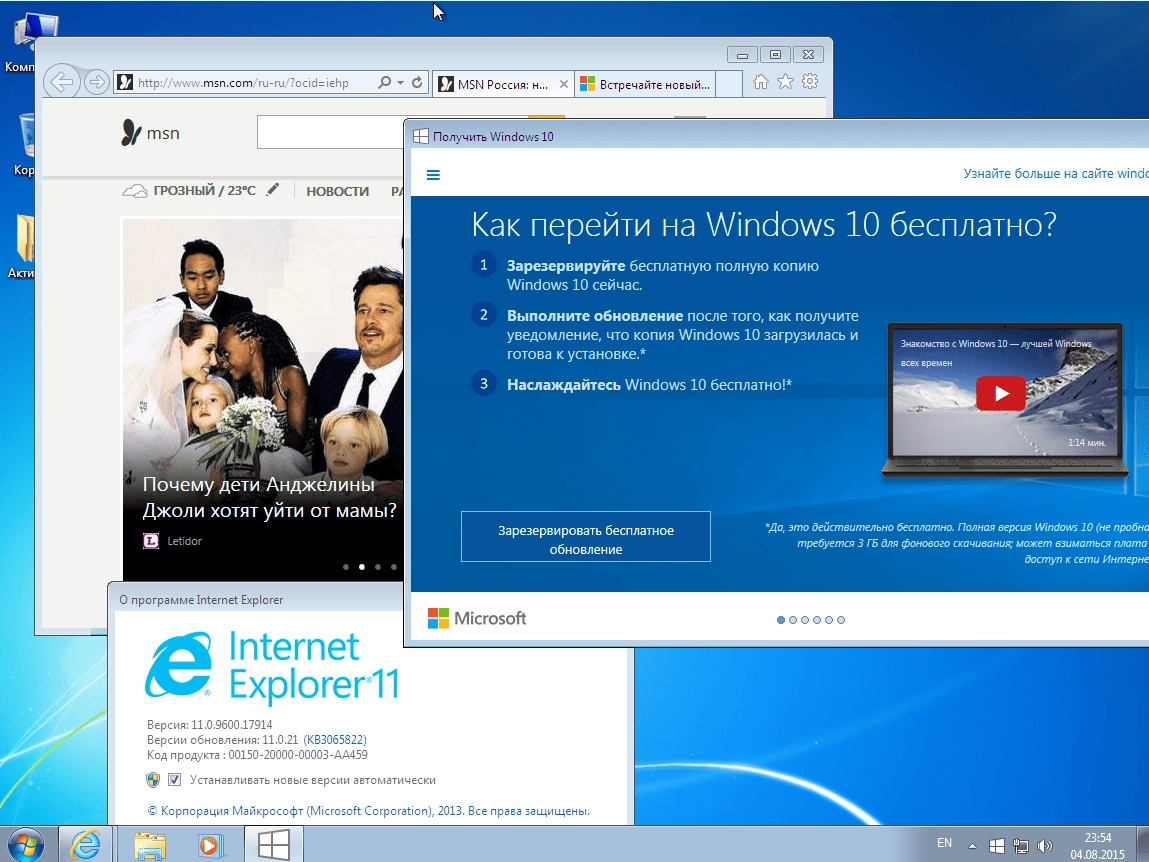Open the blank new tab button in IE
The width and height of the screenshot is (1149, 862).
click(728, 84)
